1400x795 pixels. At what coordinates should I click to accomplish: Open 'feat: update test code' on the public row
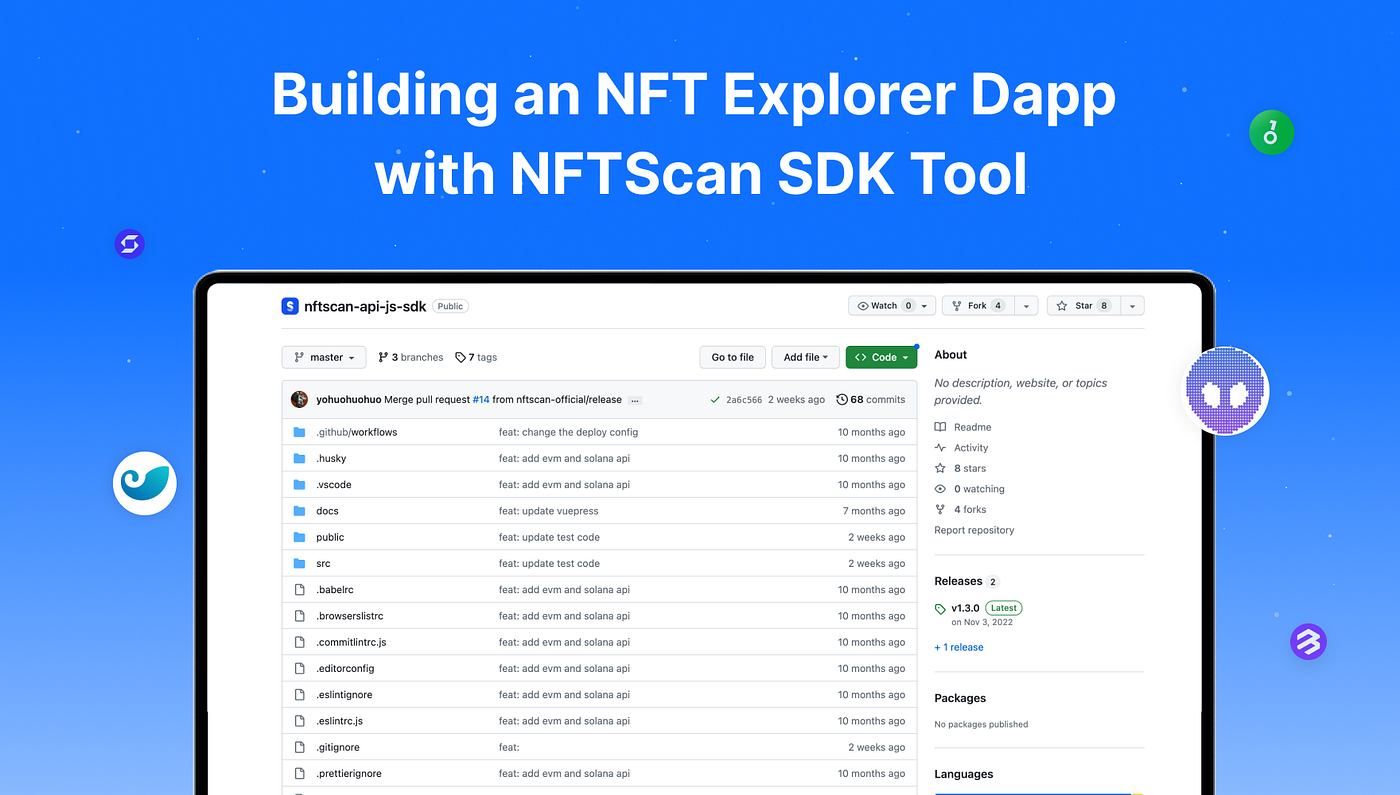549,537
